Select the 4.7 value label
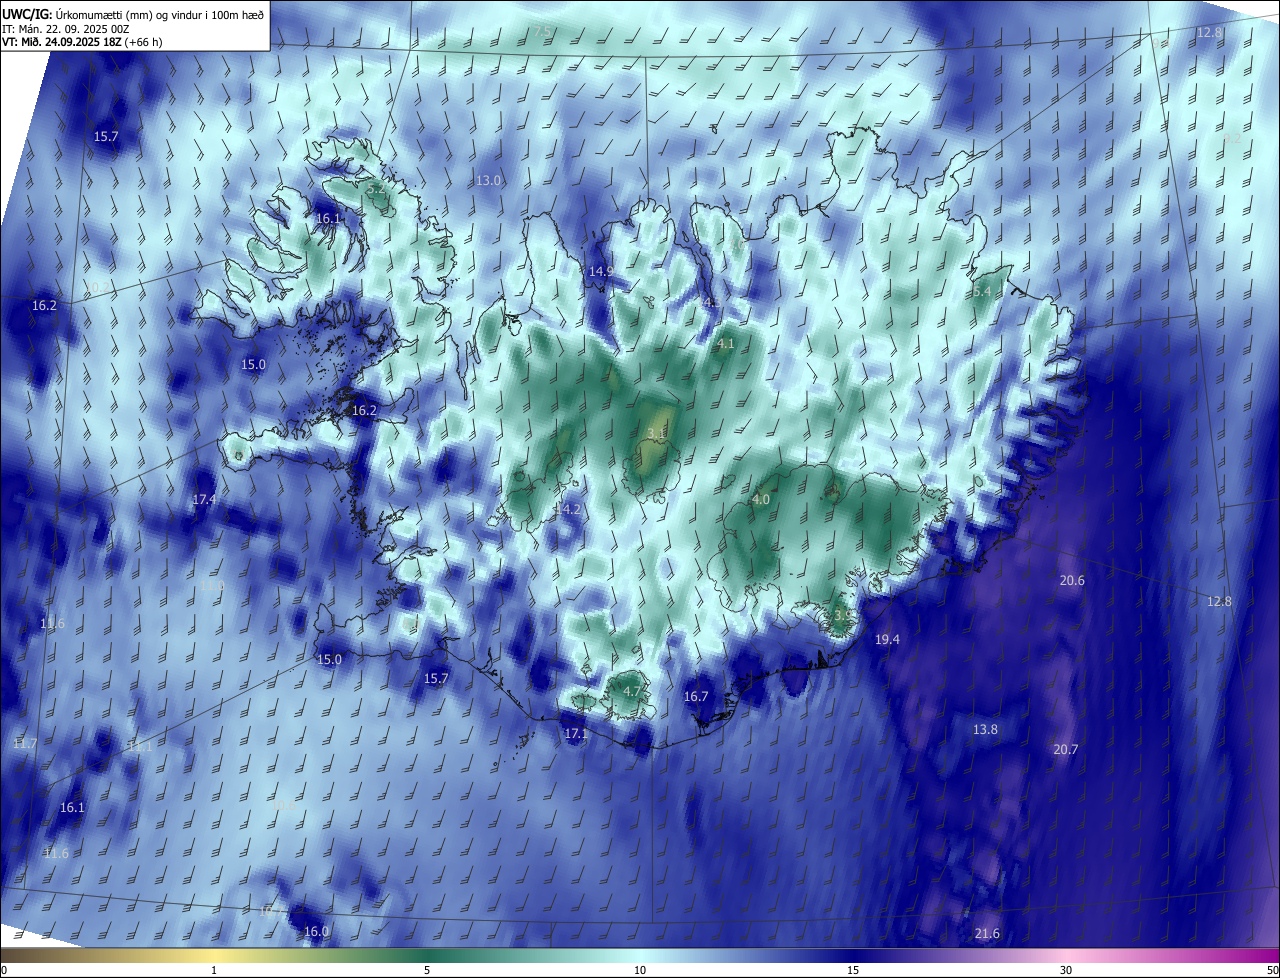This screenshot has width=1280, height=978. tap(632, 691)
